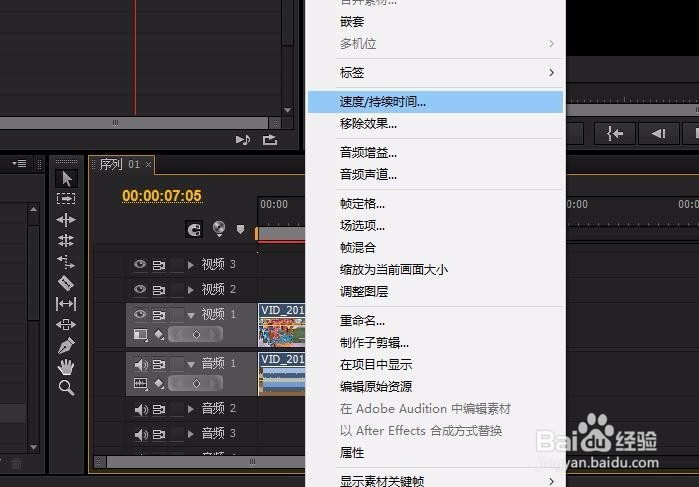Choose 属性 in context menu
This screenshot has height=487, width=699.
(435, 453)
